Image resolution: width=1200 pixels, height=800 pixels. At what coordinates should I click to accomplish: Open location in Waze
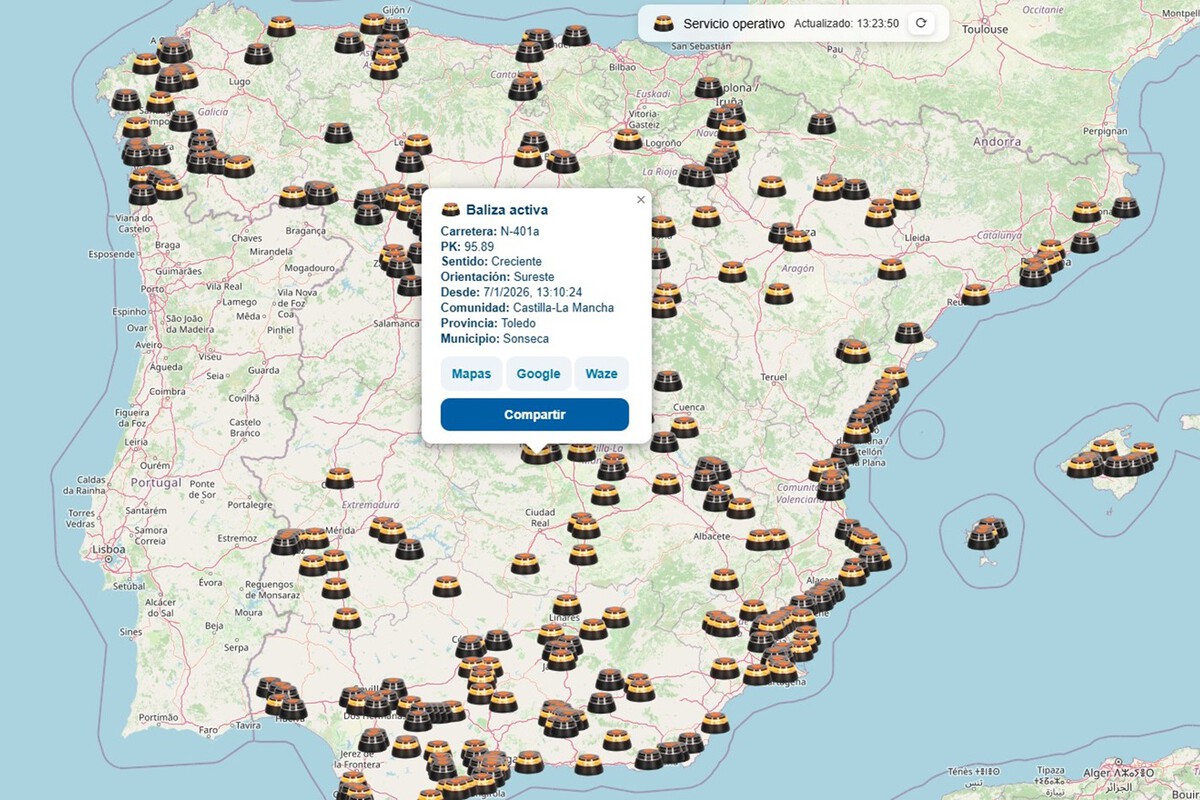[x=601, y=373]
